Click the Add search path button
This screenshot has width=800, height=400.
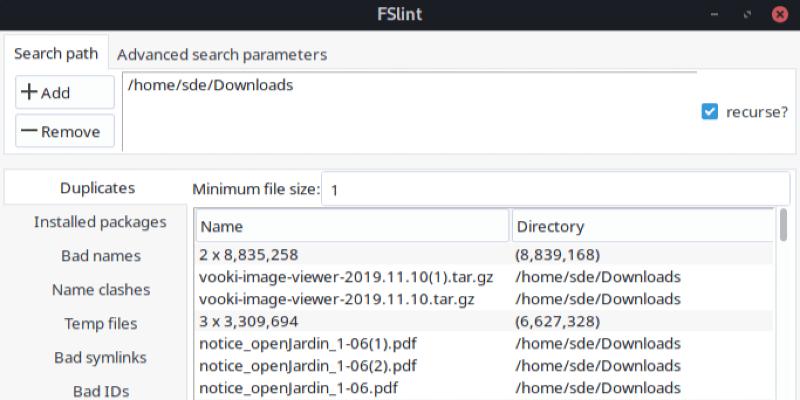coord(64,92)
